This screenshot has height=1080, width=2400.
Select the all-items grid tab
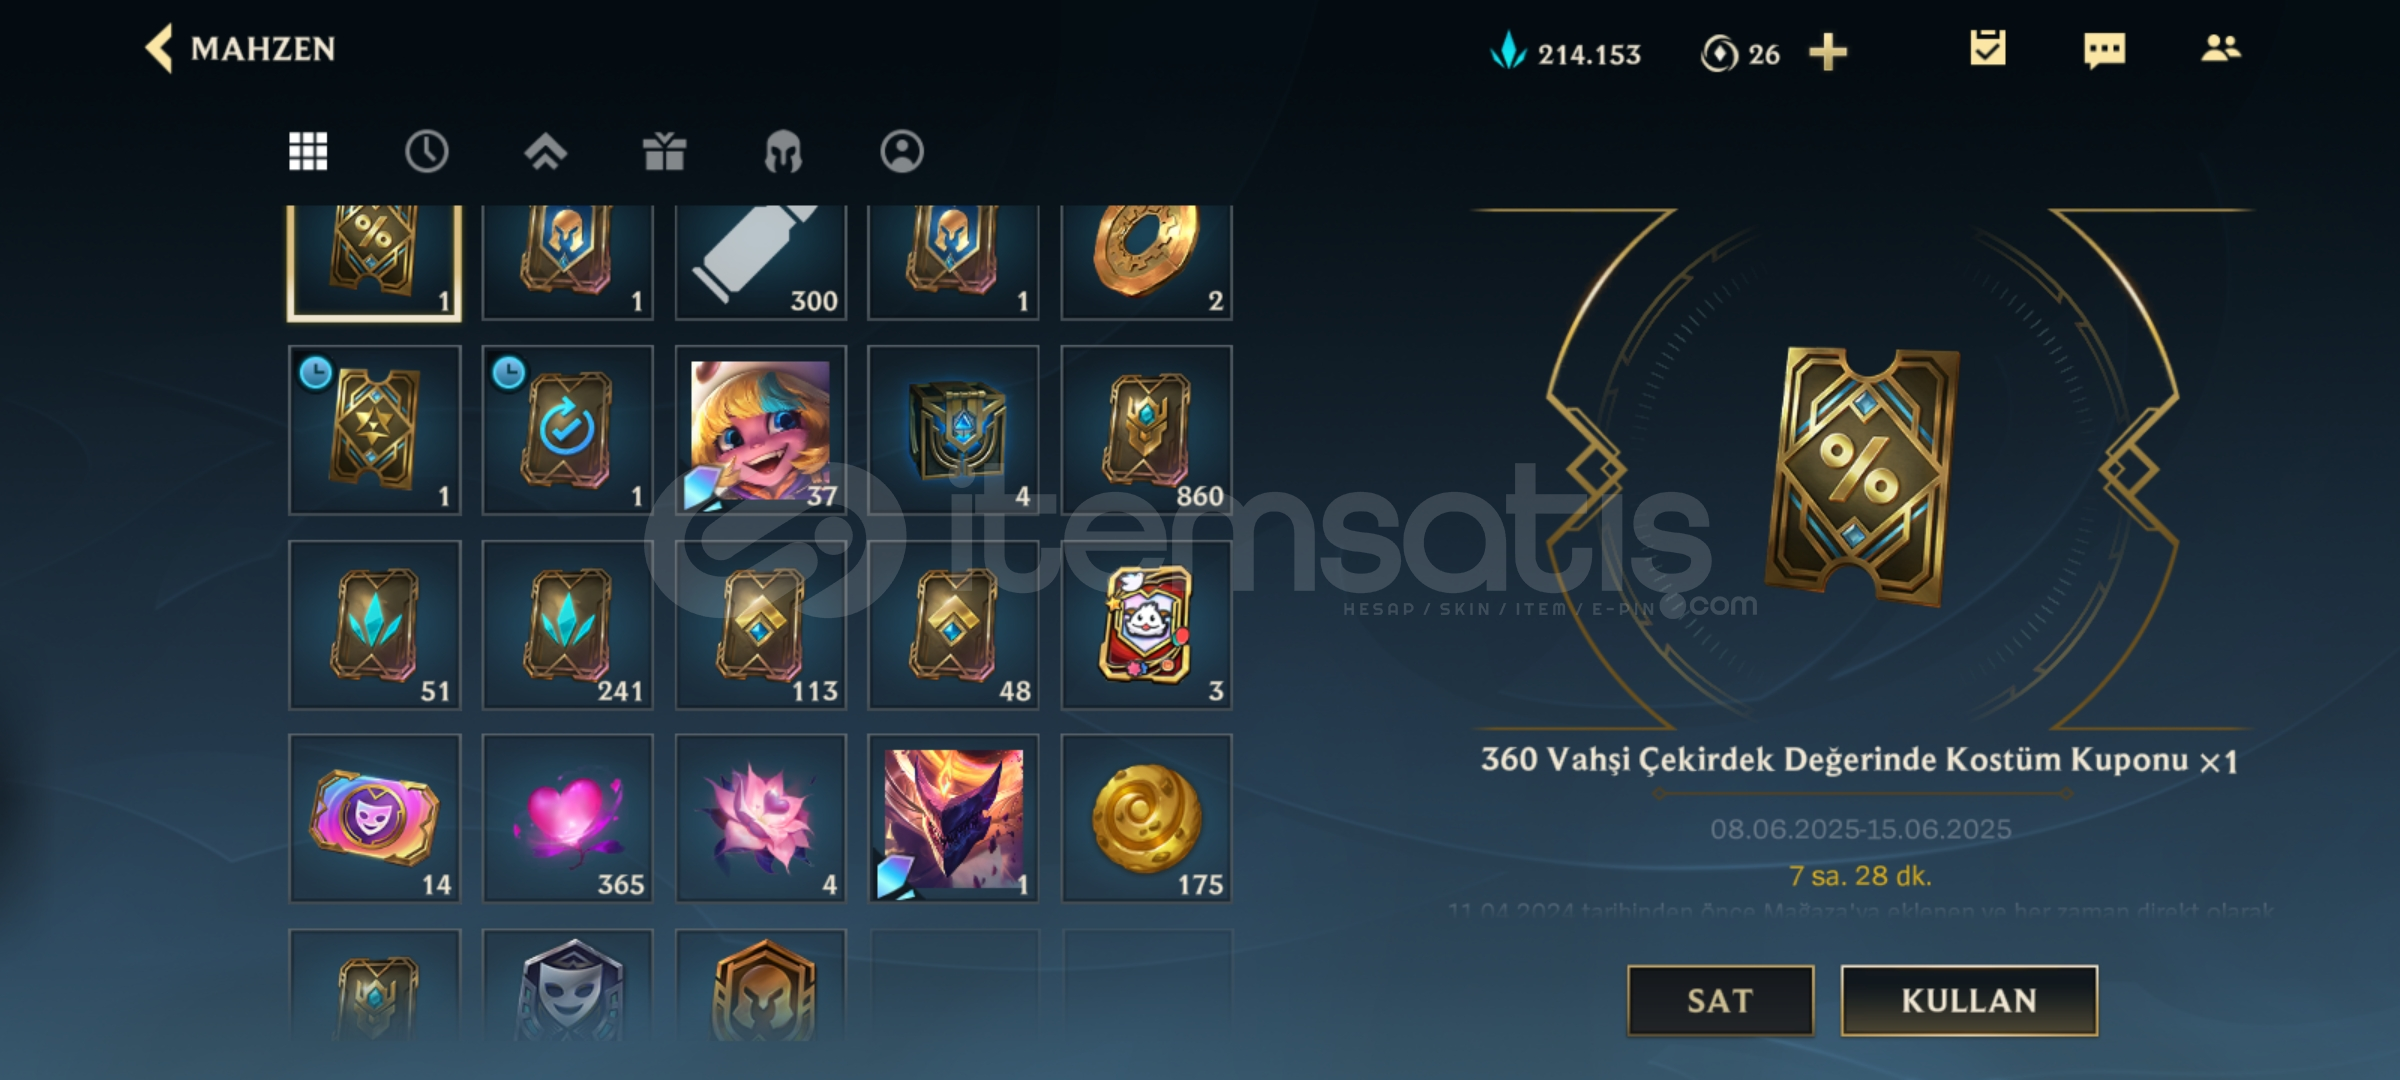coord(308,152)
